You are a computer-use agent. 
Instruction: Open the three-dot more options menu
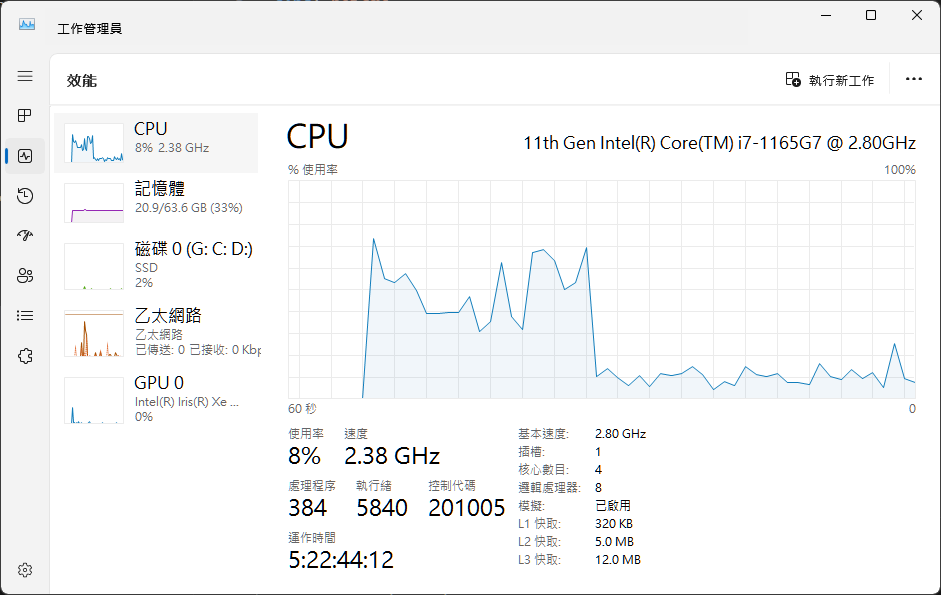pos(913,79)
